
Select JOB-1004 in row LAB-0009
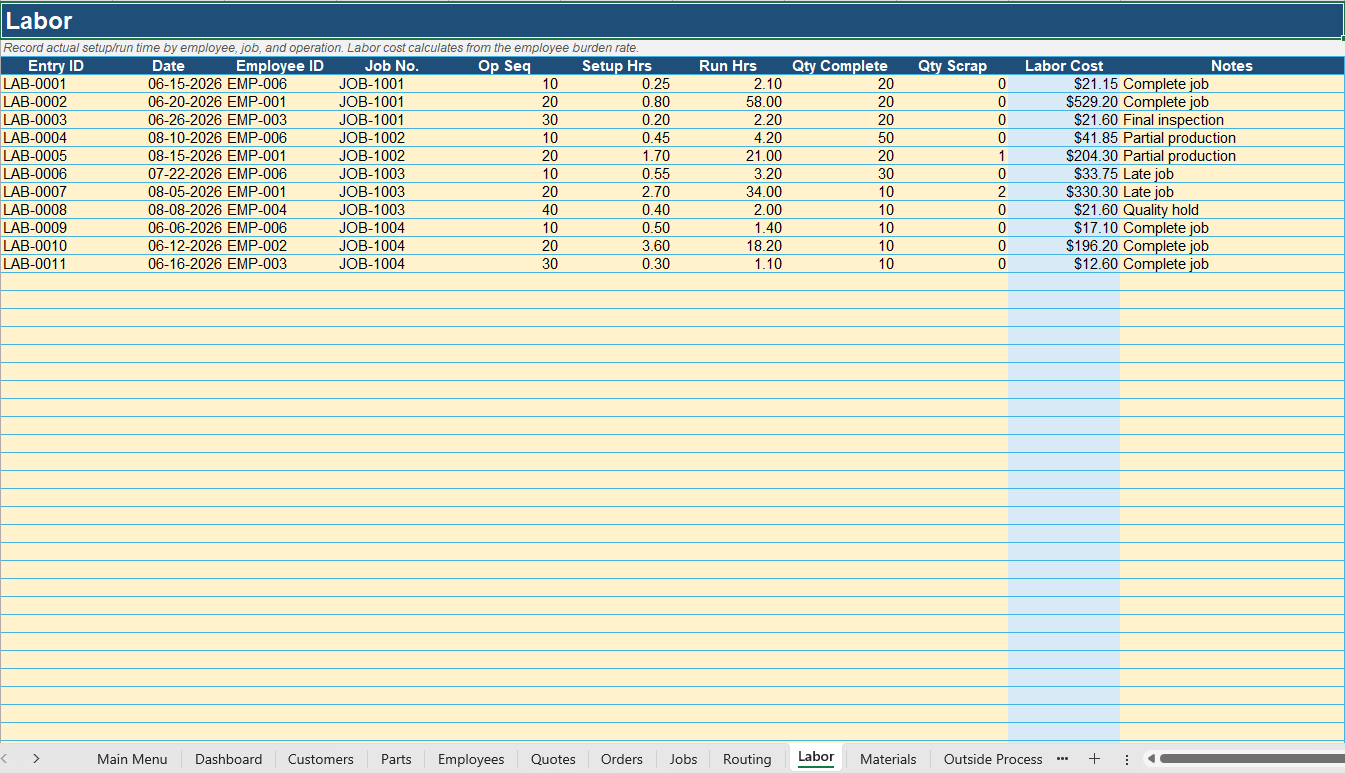(392, 228)
